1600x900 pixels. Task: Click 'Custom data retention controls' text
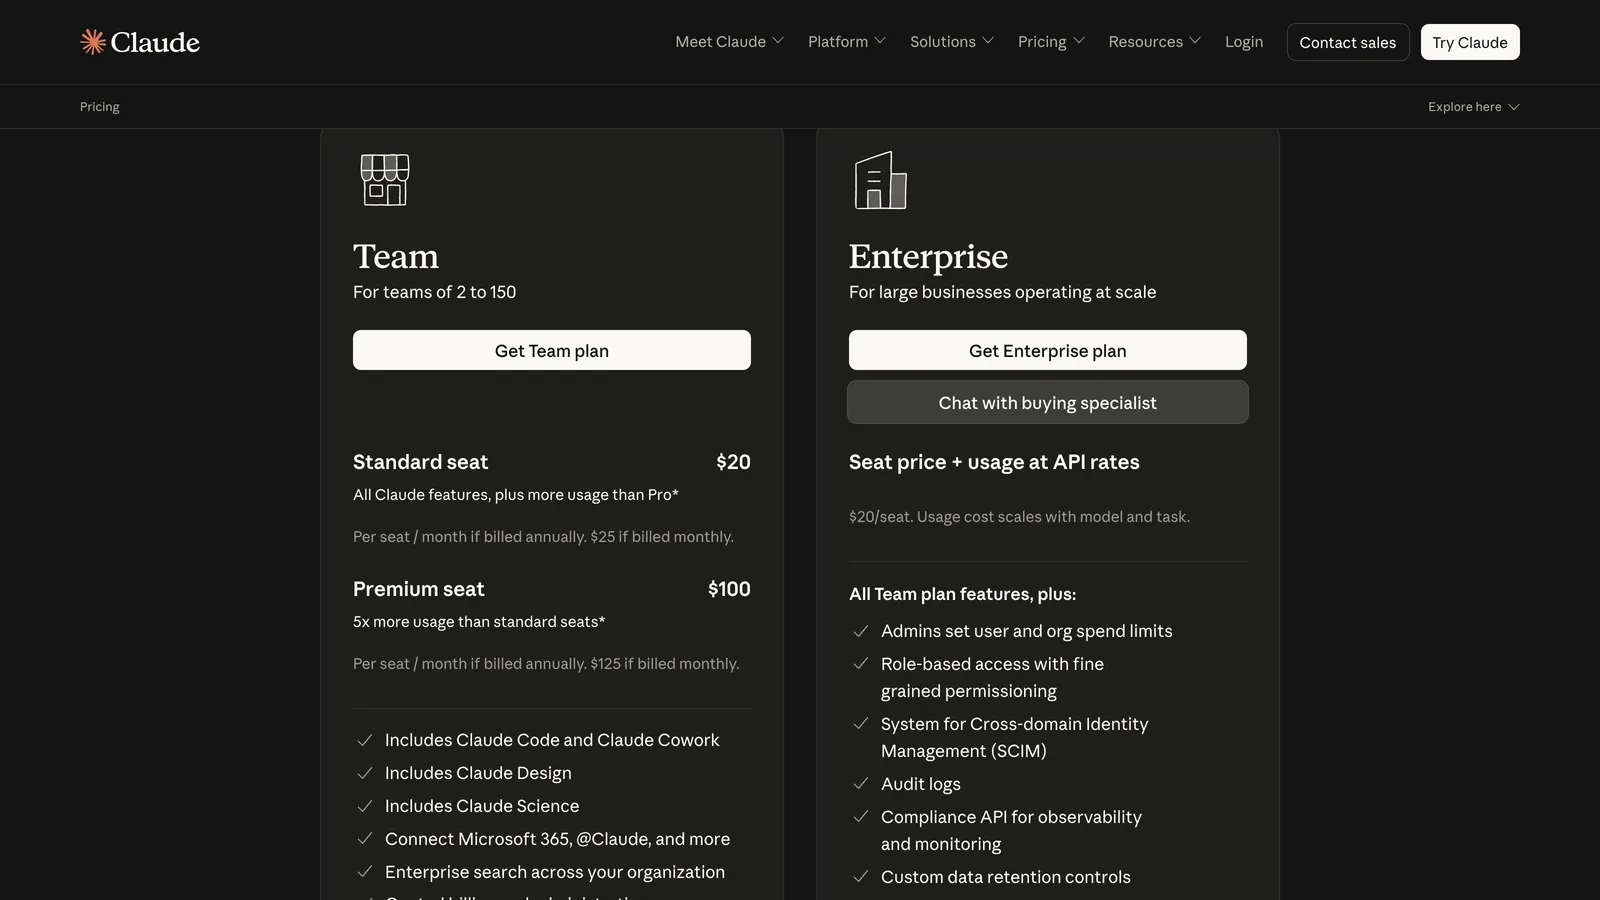click(1006, 877)
